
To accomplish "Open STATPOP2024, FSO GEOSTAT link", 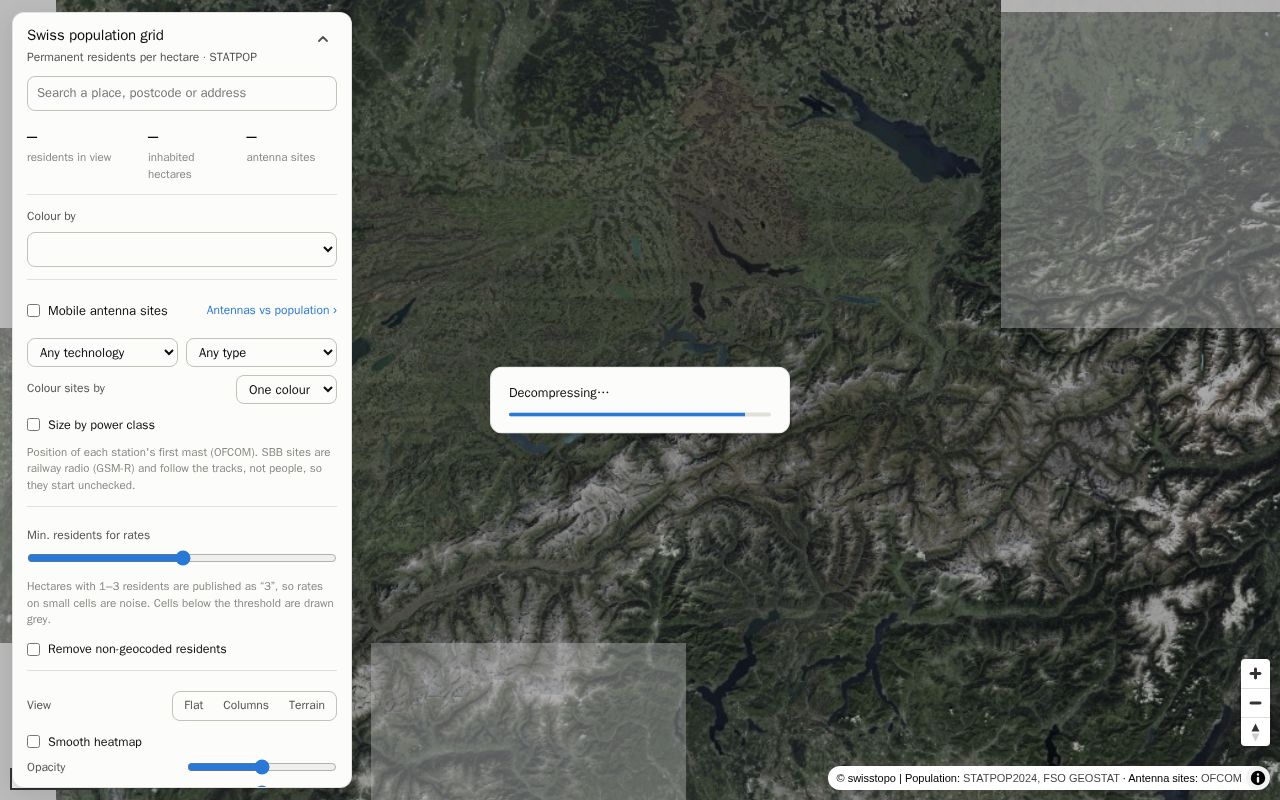I will pos(1041,778).
